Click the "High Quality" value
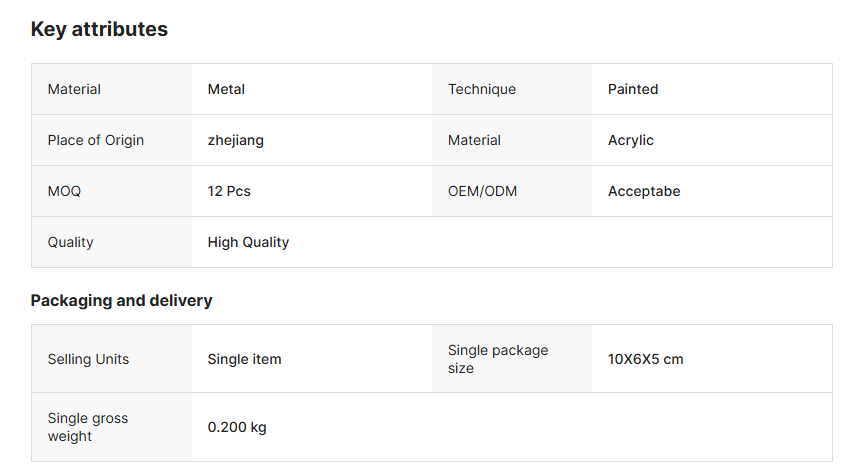This screenshot has height=472, width=843. point(248,242)
